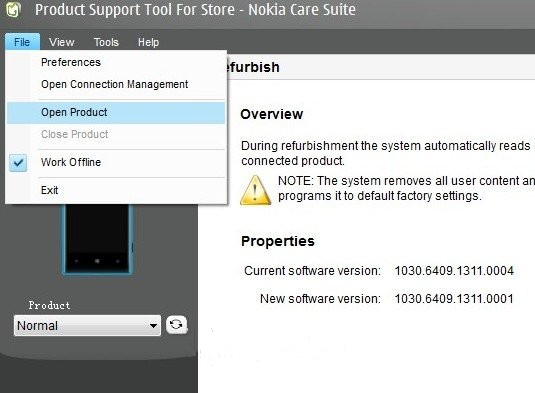The image size is (535, 393).
Task: Click the File menu
Action: [22, 42]
